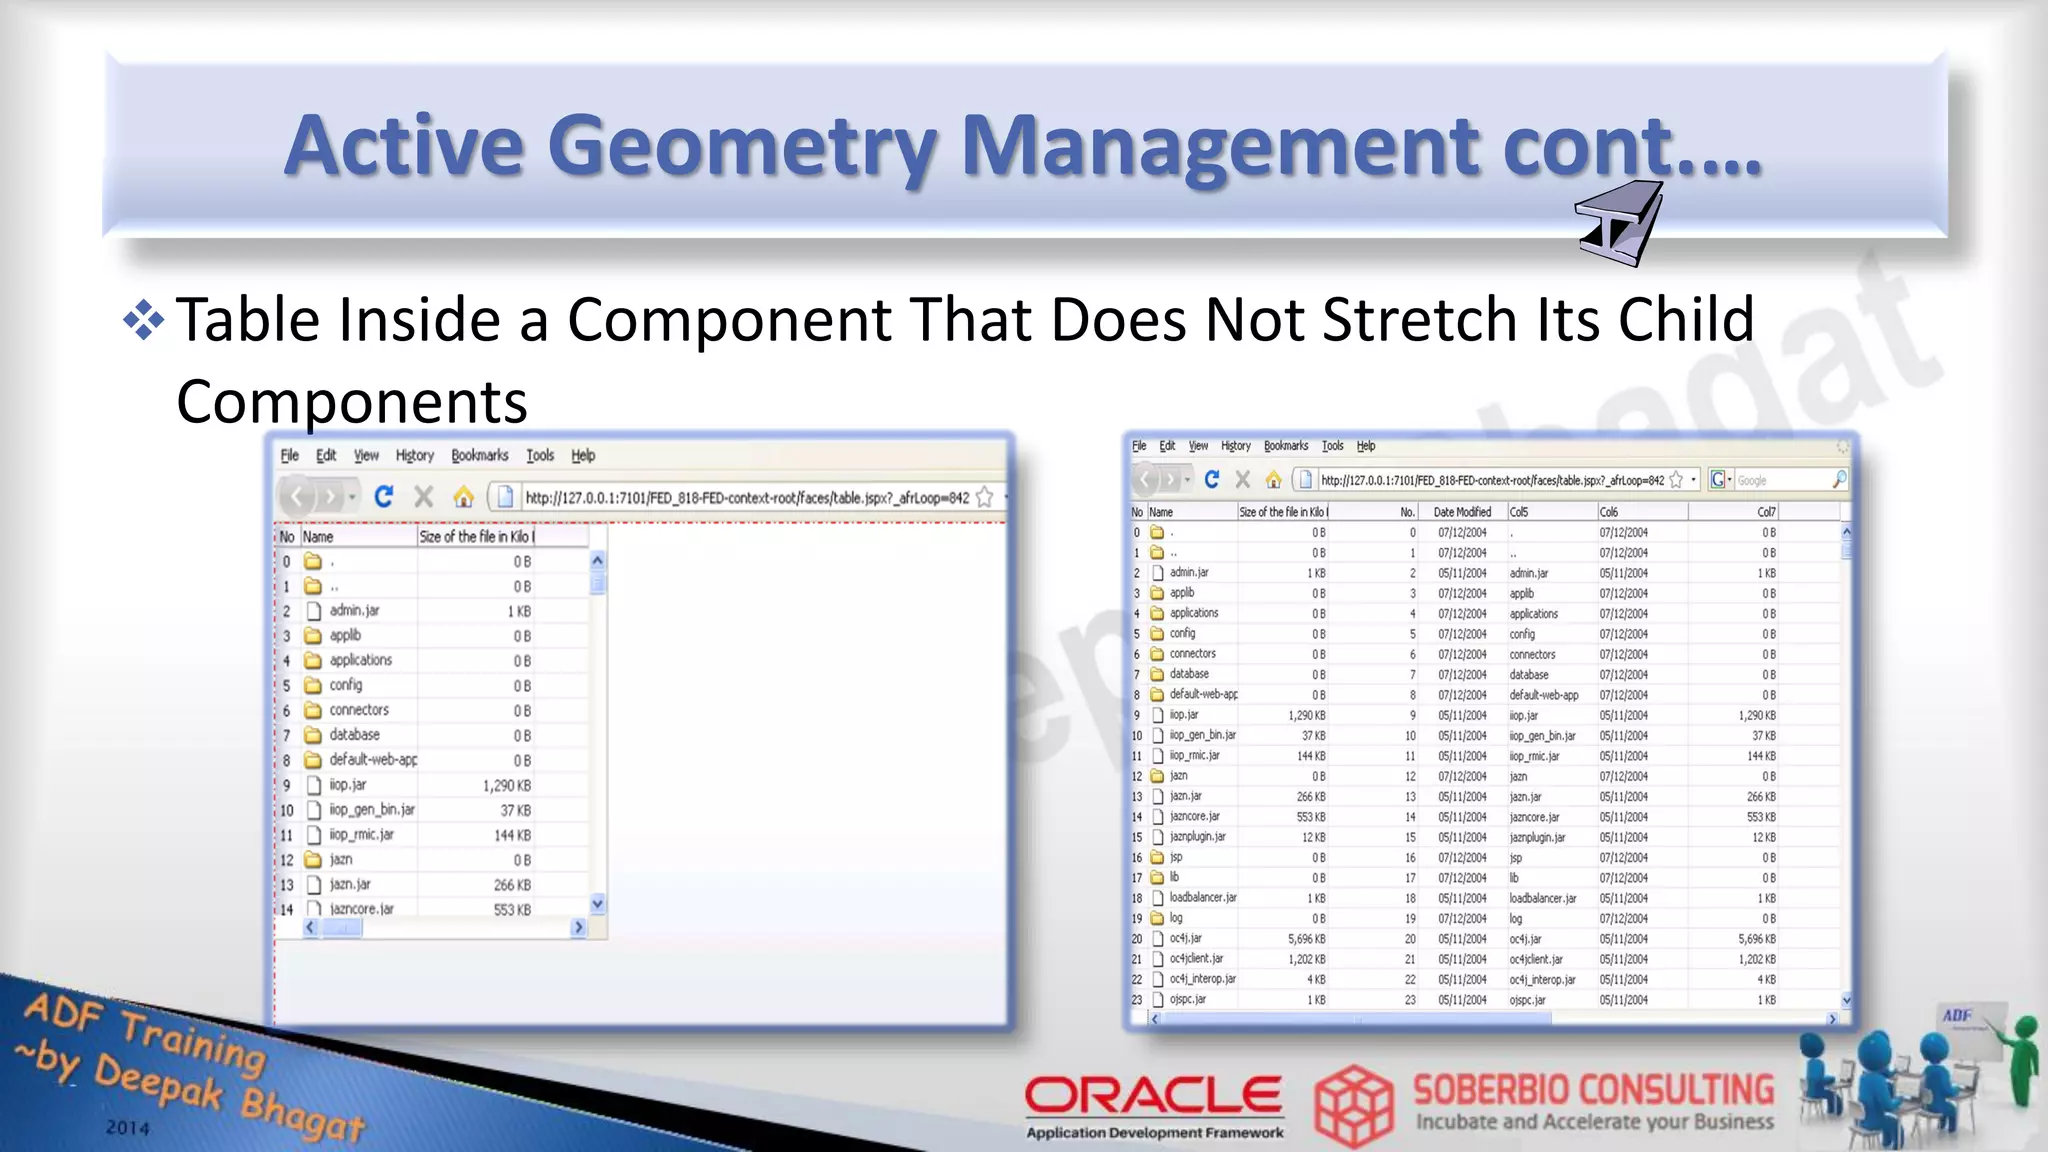Expand back/forward history dropdown in the left browser
2048x1152 pixels.
[353, 497]
